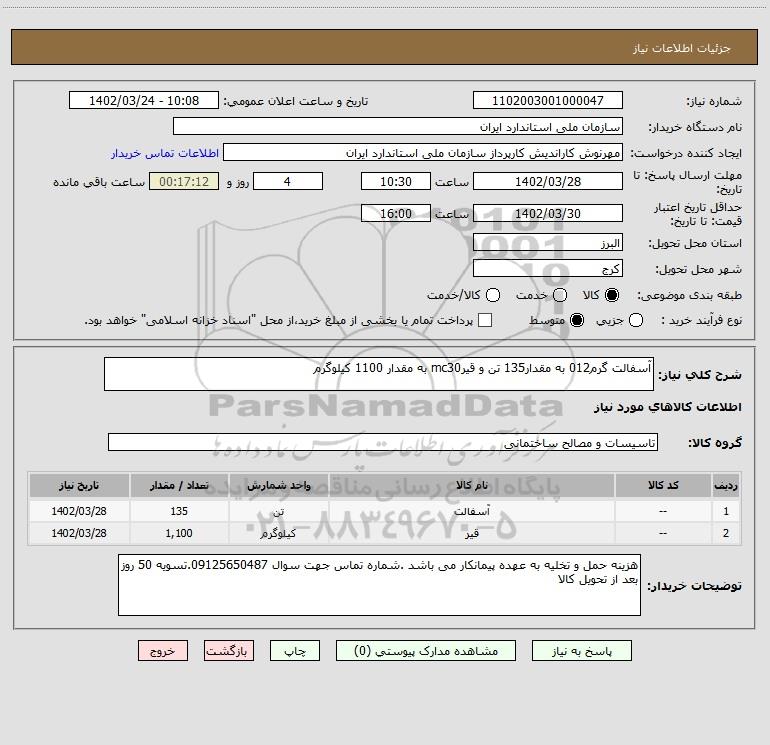The image size is (770, 745).
Task: Choose the جزیی purchase type radio
Action: point(636,321)
